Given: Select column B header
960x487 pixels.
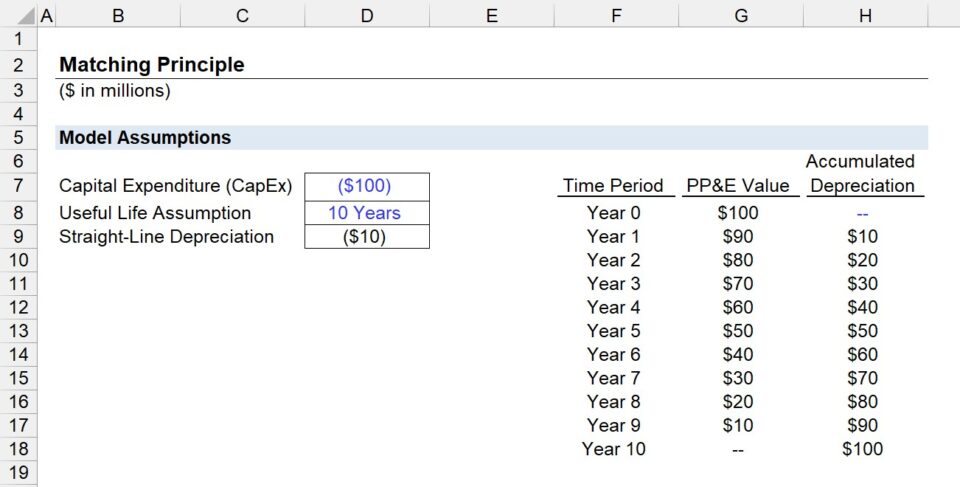Looking at the screenshot, I should [118, 15].
